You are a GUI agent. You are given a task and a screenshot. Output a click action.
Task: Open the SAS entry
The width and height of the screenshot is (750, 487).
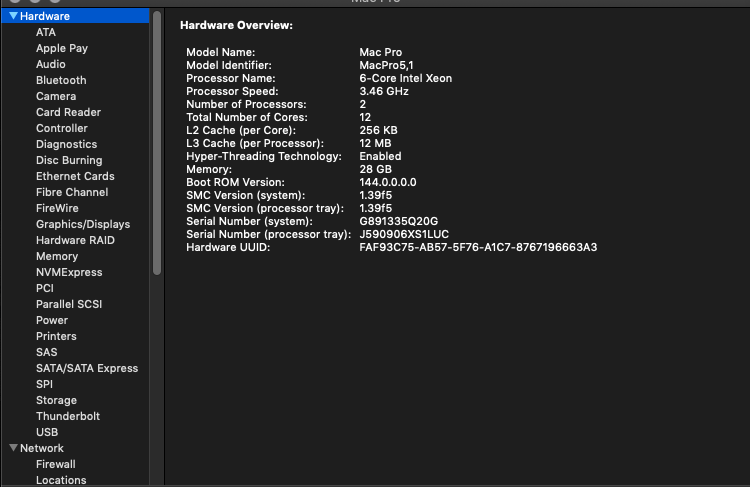(46, 352)
